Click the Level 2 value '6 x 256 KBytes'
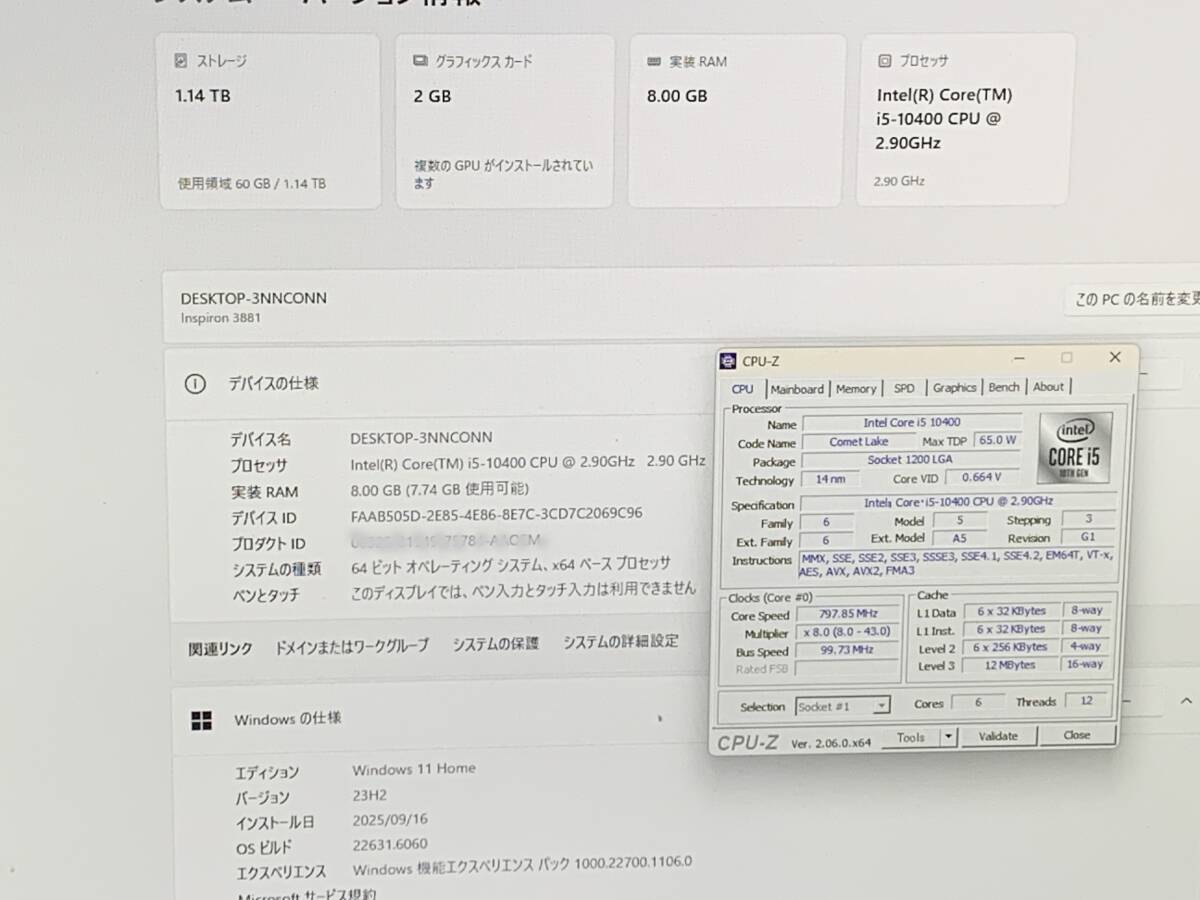This screenshot has height=900, width=1200. 1010,647
